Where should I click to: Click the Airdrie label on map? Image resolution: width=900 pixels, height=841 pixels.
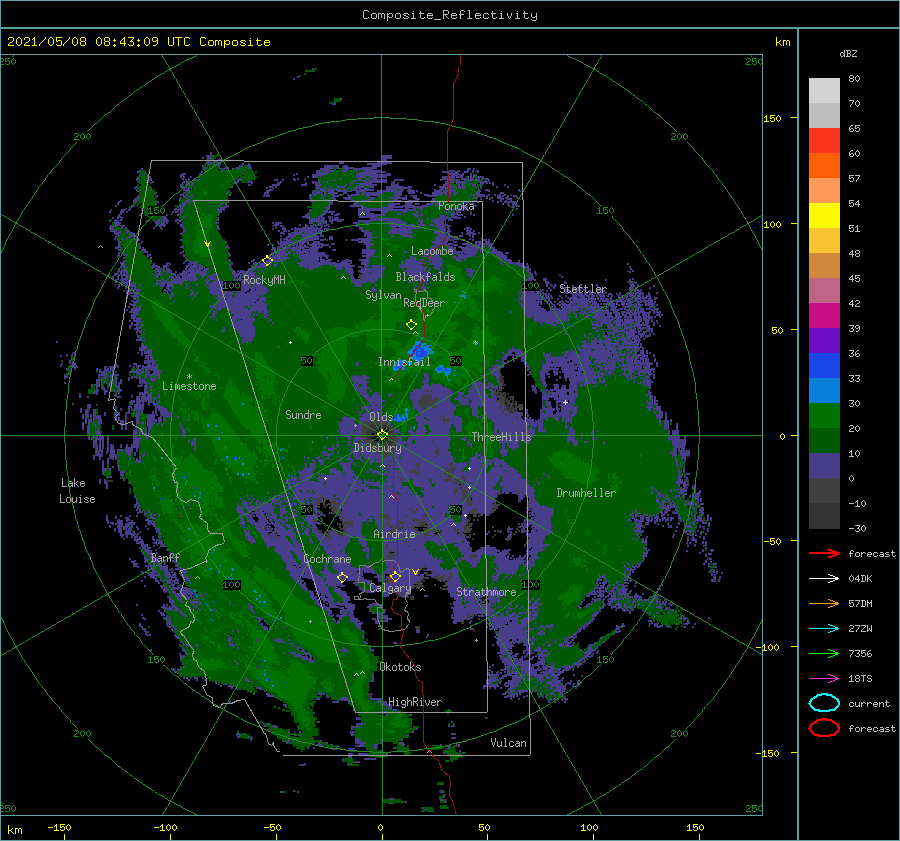pos(394,534)
